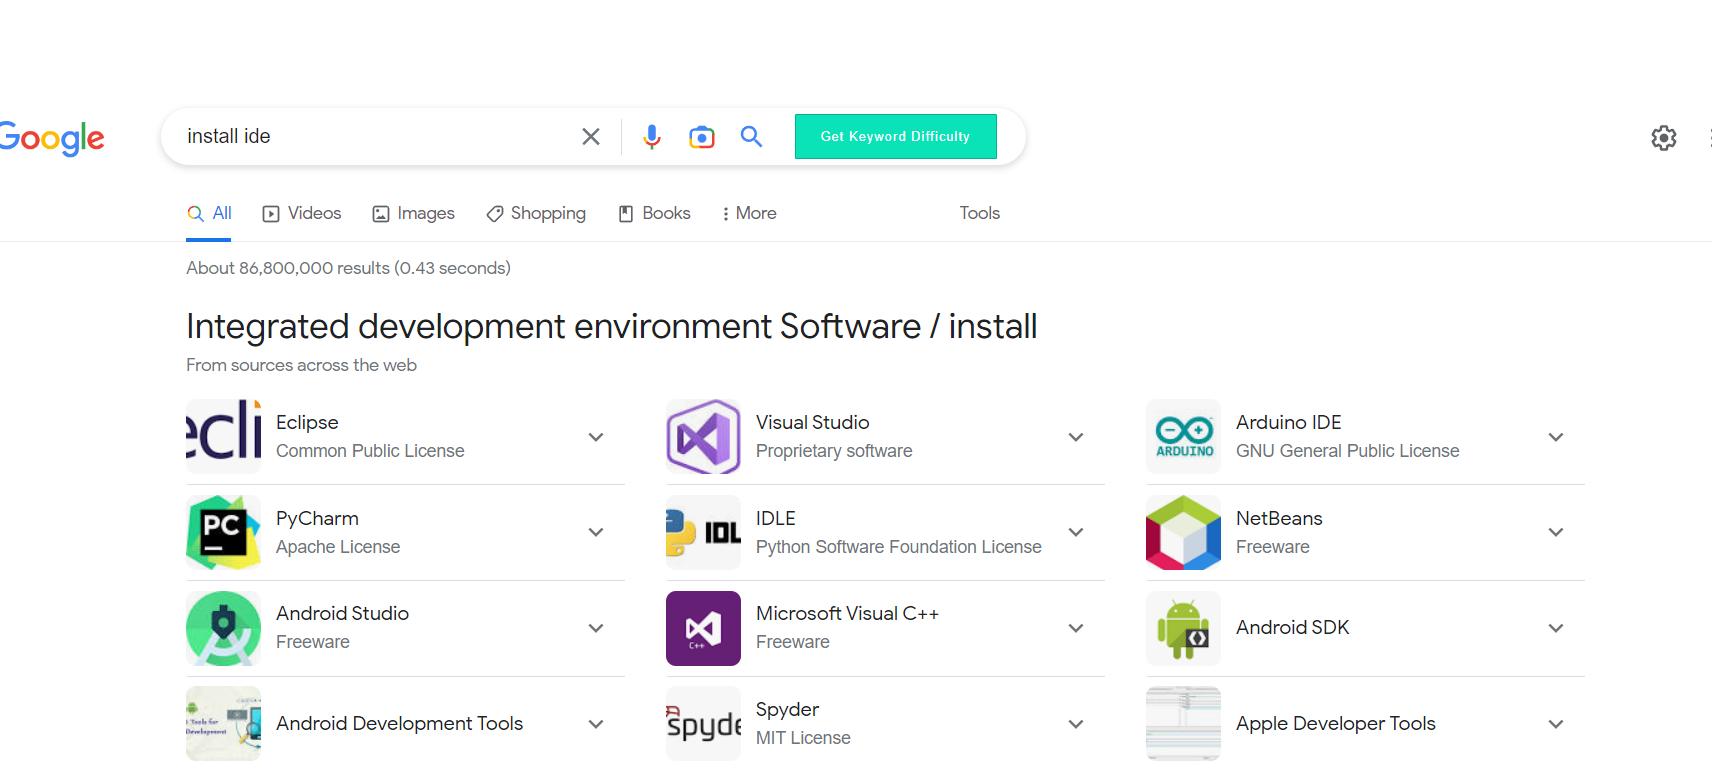
Task: Click the Spyder logo icon
Action: tap(703, 723)
